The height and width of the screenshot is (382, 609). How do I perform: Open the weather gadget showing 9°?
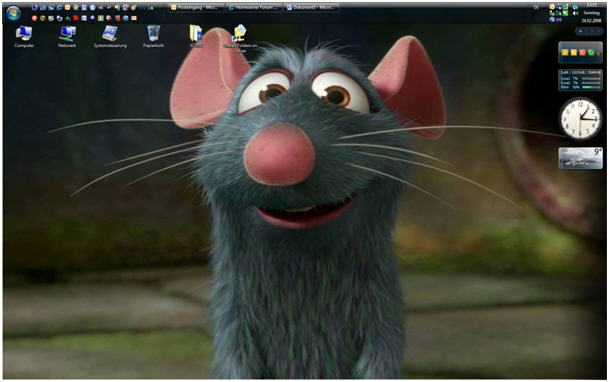click(x=580, y=158)
